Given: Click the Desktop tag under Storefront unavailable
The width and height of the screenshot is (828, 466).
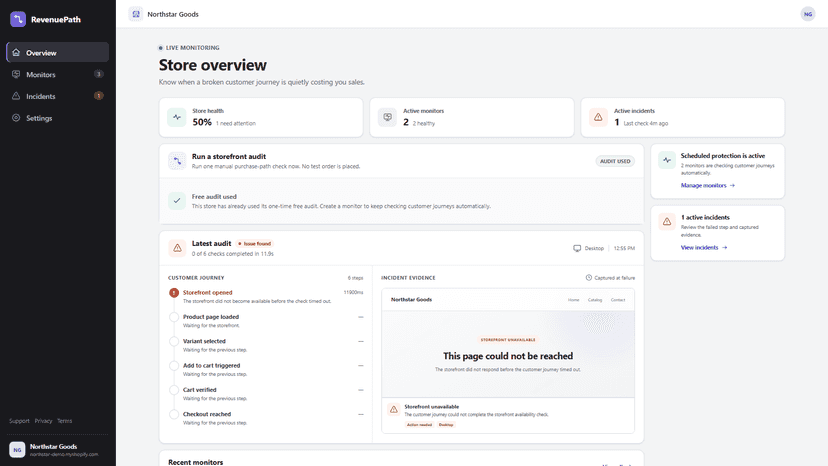Looking at the screenshot, I should 446,425.
